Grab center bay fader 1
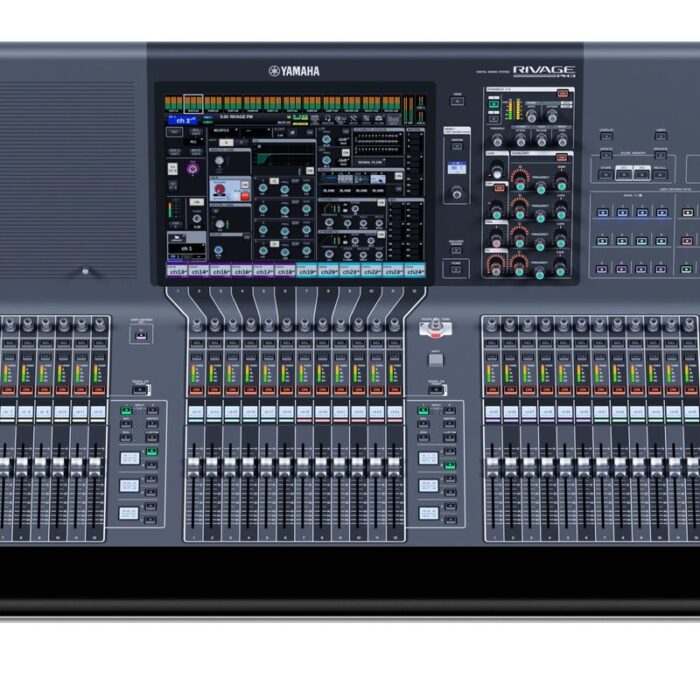700x700 pixels. [x=193, y=467]
